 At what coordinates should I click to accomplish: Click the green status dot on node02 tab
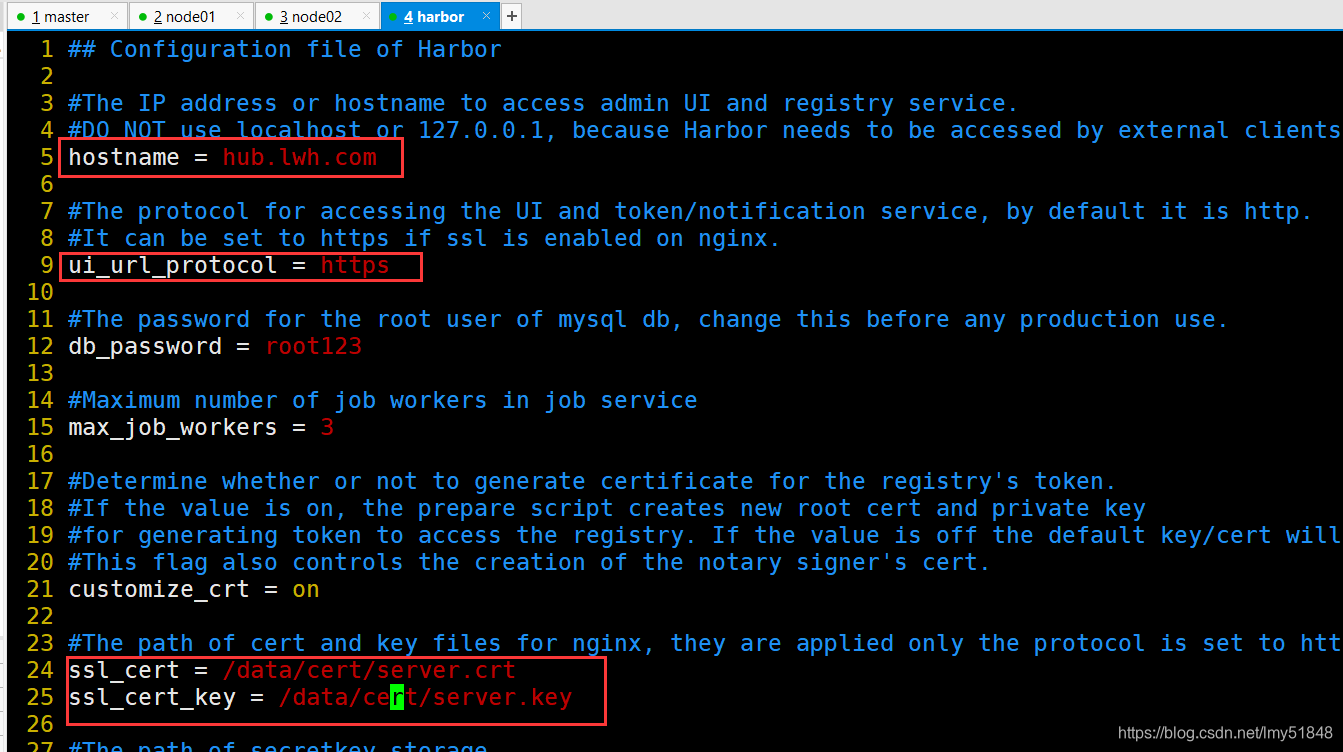click(268, 17)
